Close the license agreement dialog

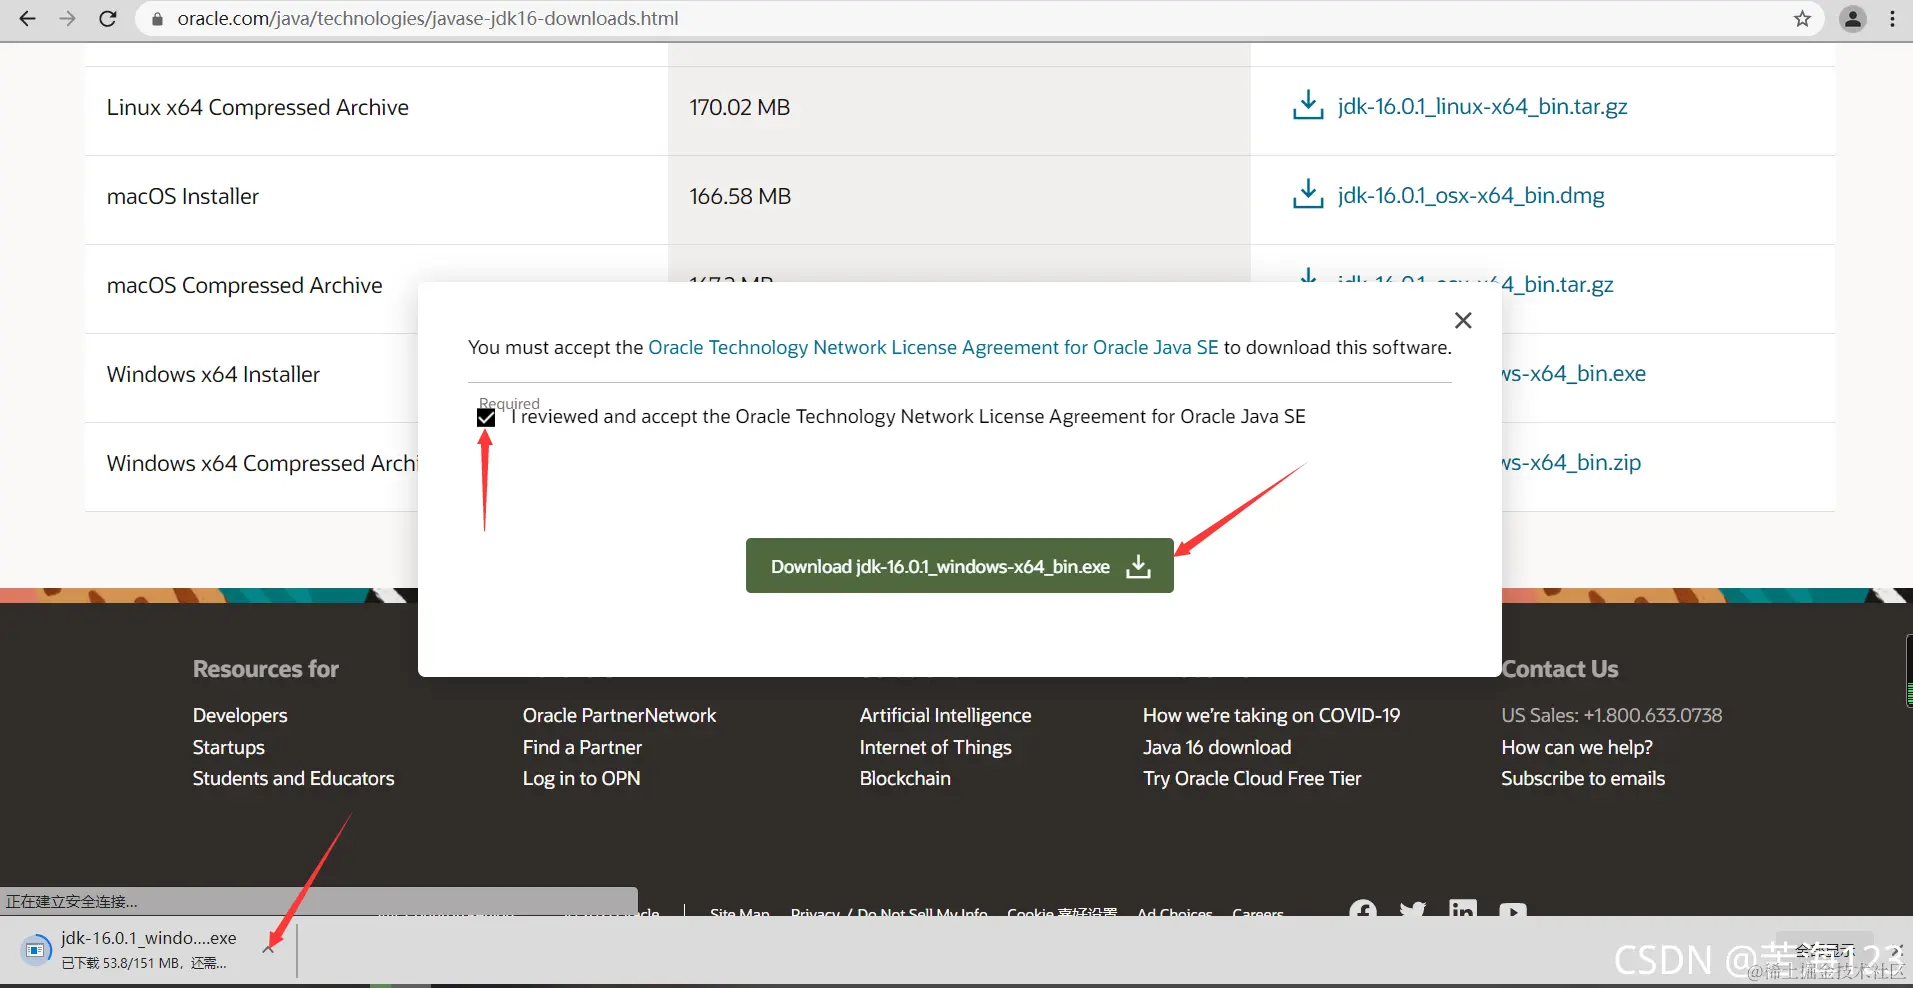1463,320
